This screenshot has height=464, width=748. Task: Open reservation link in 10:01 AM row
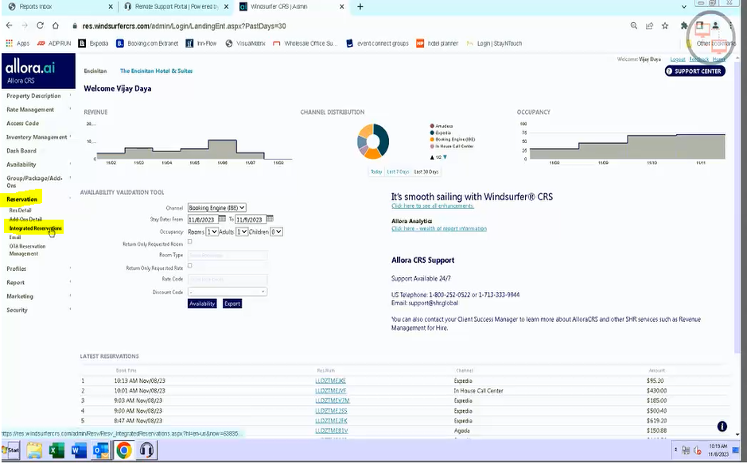click(x=331, y=391)
